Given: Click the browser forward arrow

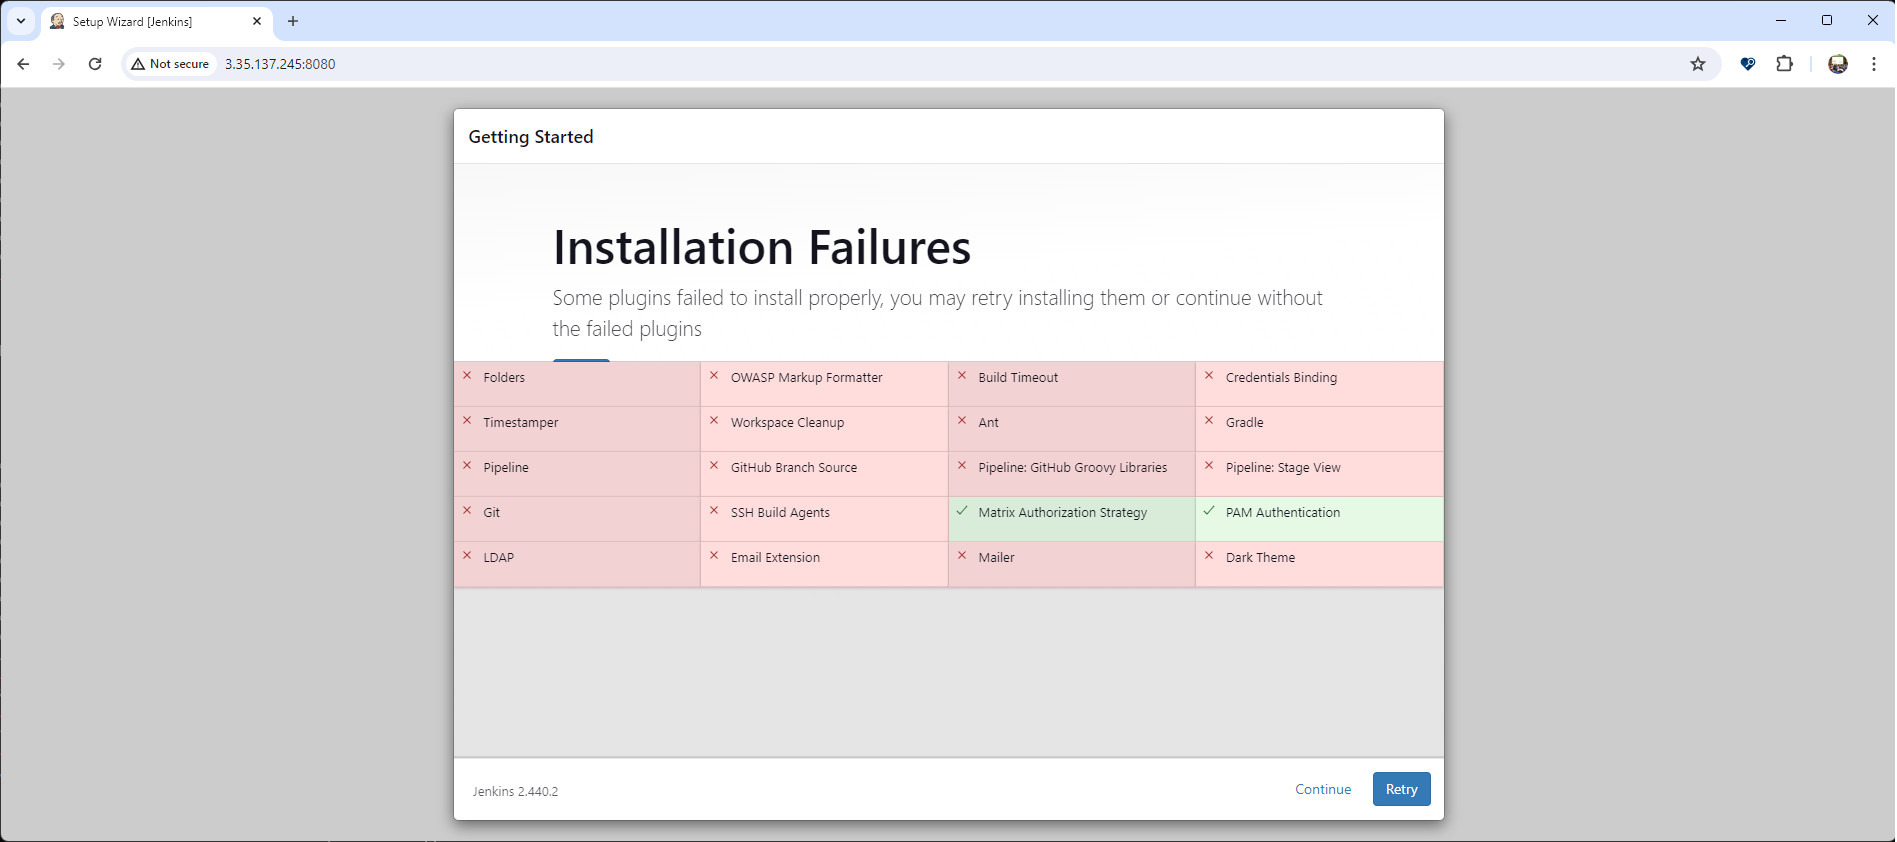Looking at the screenshot, I should click(x=59, y=64).
